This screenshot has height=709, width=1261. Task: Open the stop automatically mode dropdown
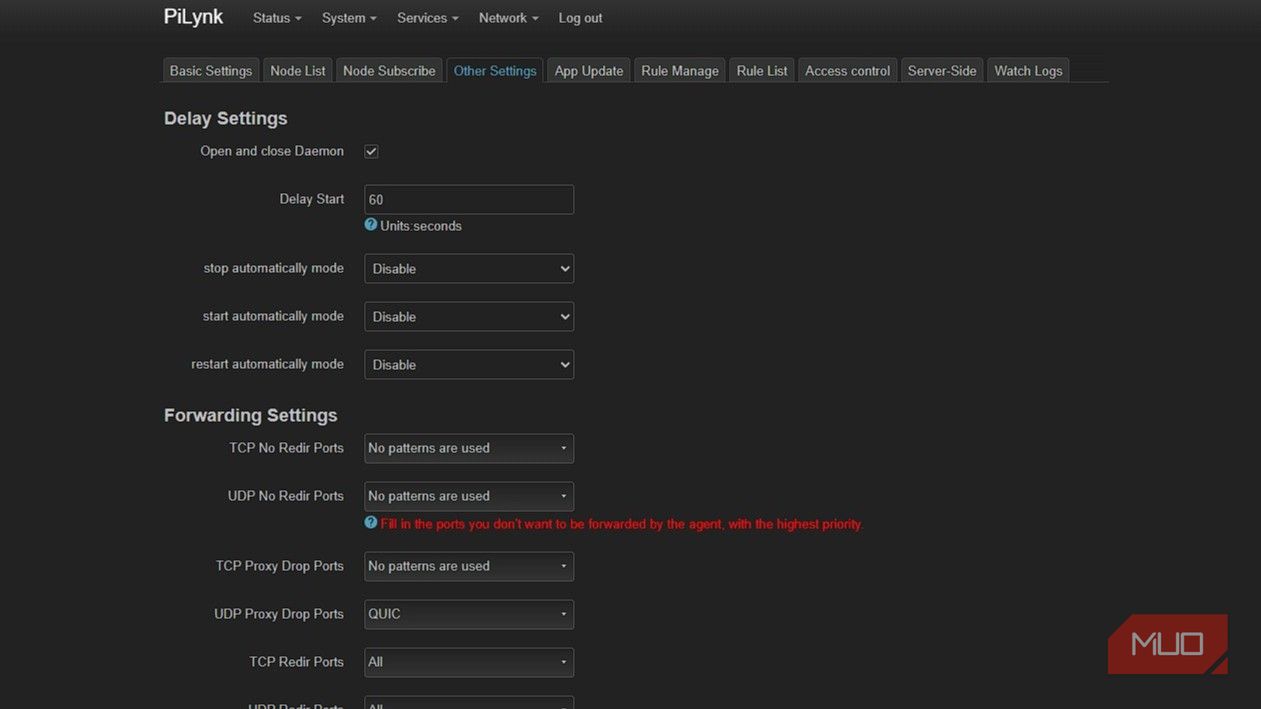(x=469, y=268)
